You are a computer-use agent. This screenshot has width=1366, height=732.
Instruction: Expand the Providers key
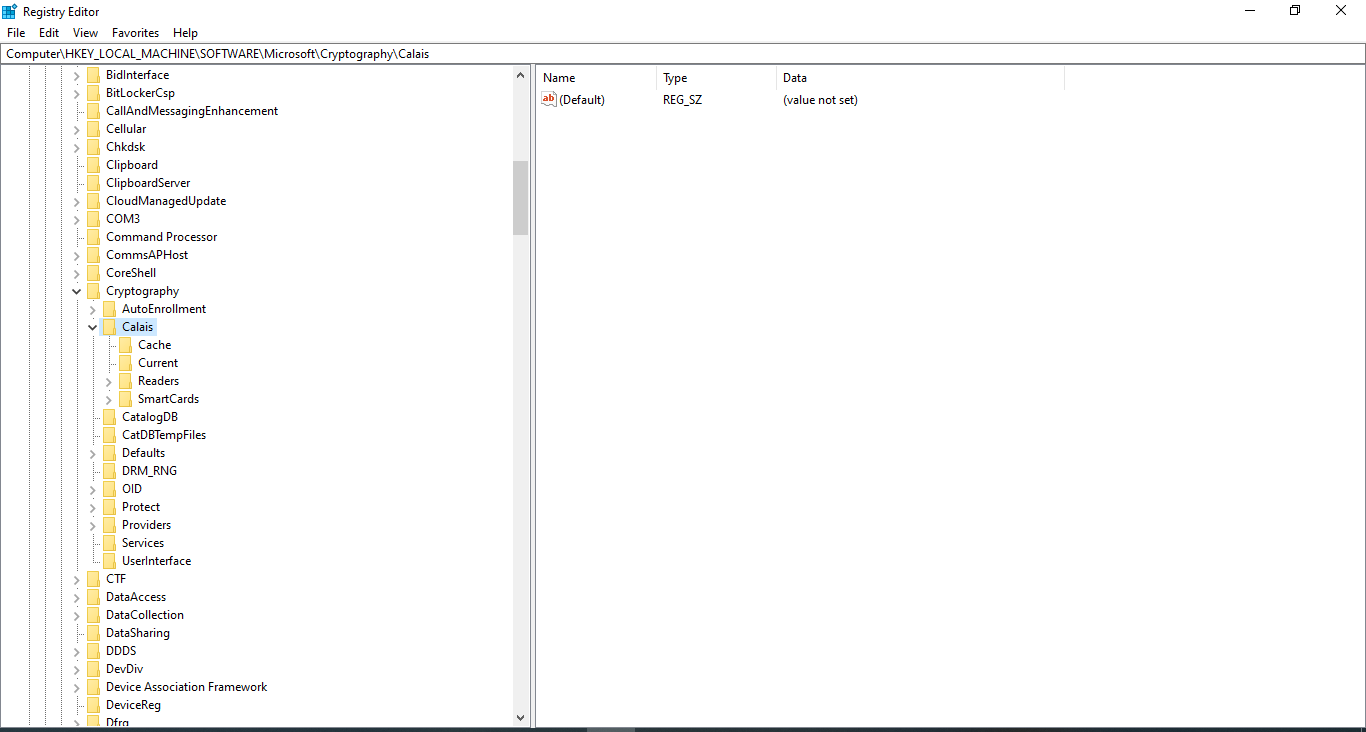[93, 525]
